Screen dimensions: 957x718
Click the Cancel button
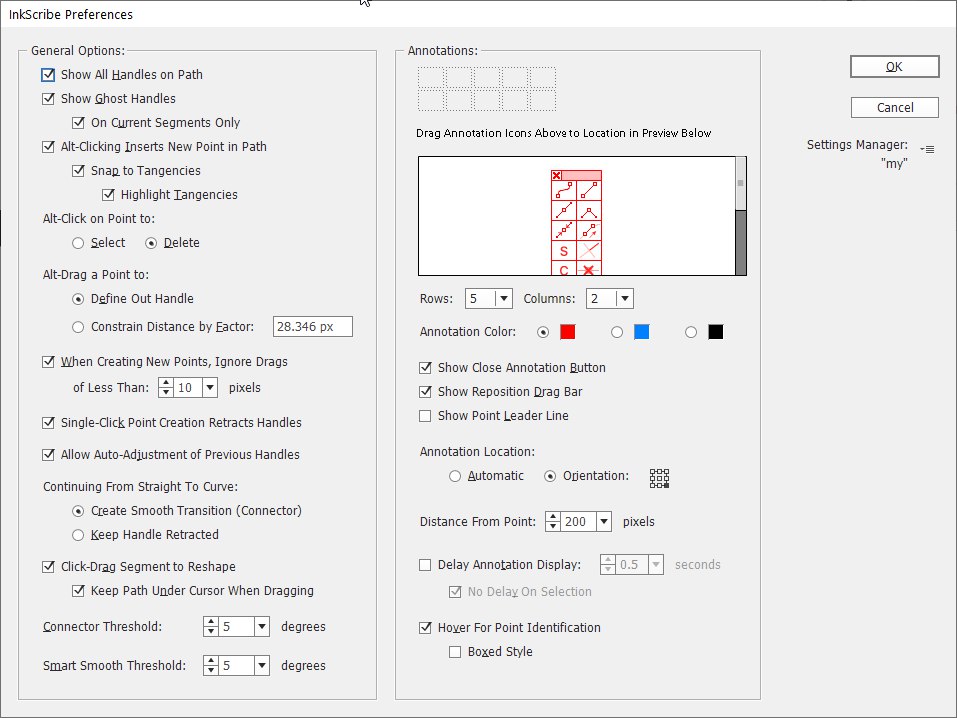(x=894, y=108)
